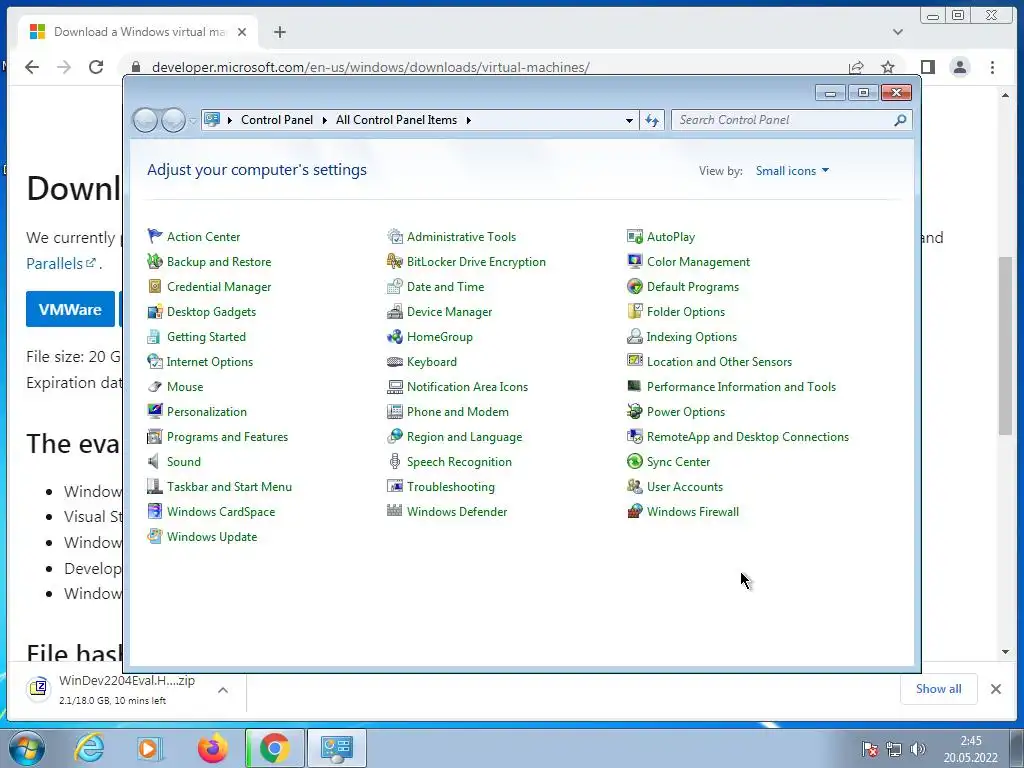Open the Default Programs icon
This screenshot has width=1024, height=768.
[635, 286]
